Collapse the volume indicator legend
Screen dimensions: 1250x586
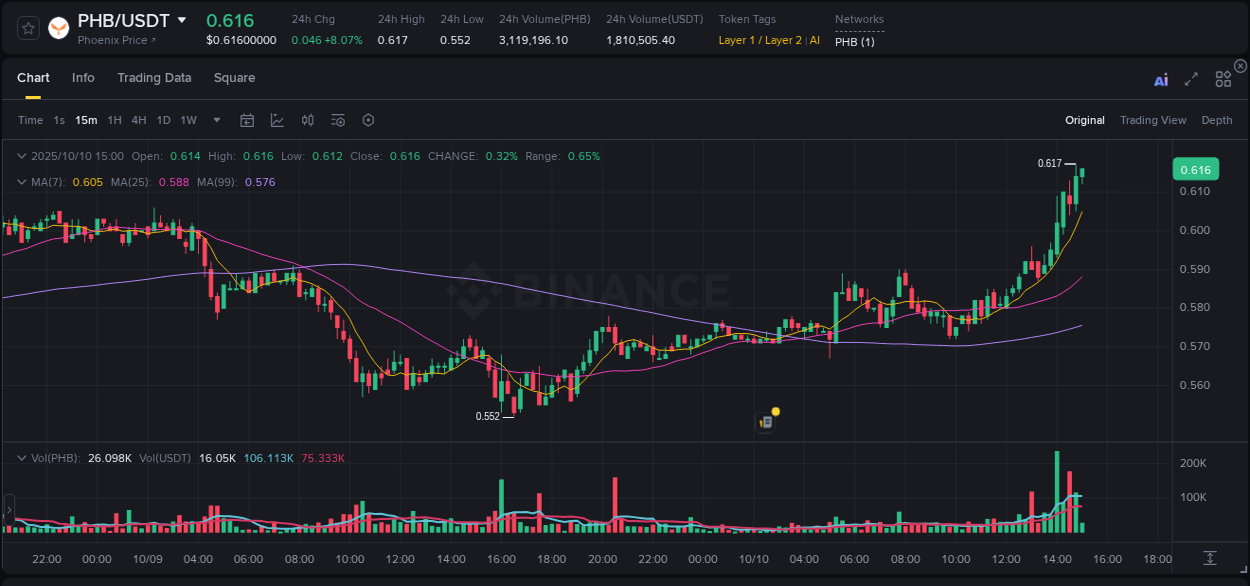click(22, 456)
